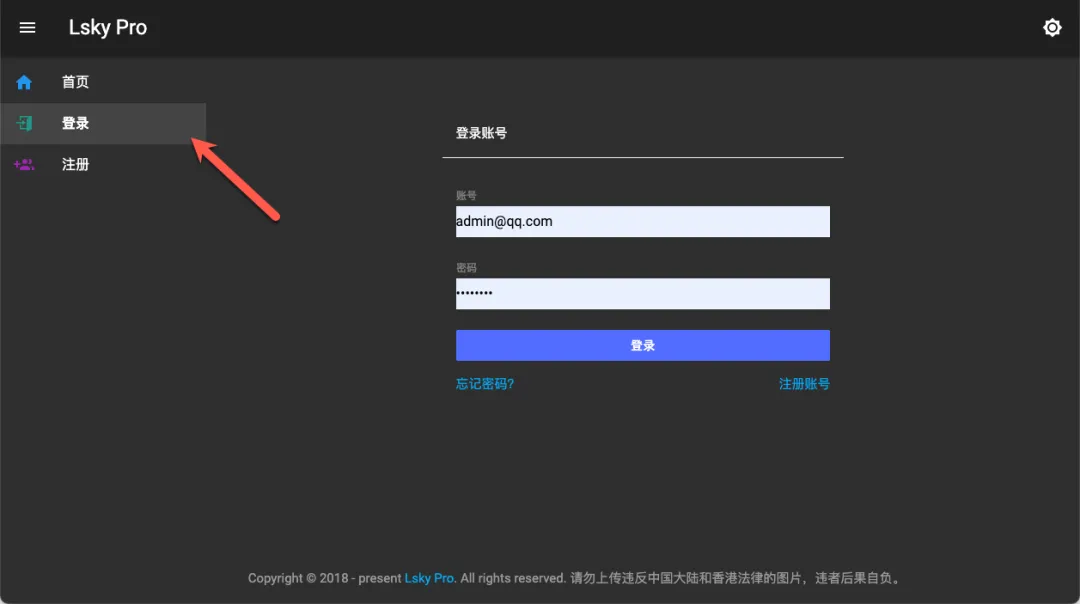Open the 忘记密码? link

(485, 384)
